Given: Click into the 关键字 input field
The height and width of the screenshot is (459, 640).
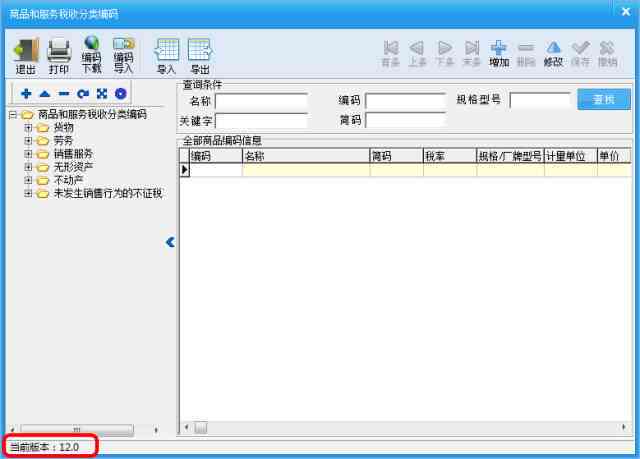Looking at the screenshot, I should point(261,121).
